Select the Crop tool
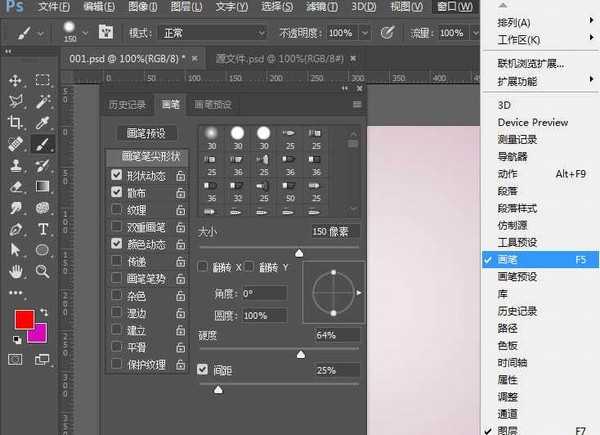 15,122
